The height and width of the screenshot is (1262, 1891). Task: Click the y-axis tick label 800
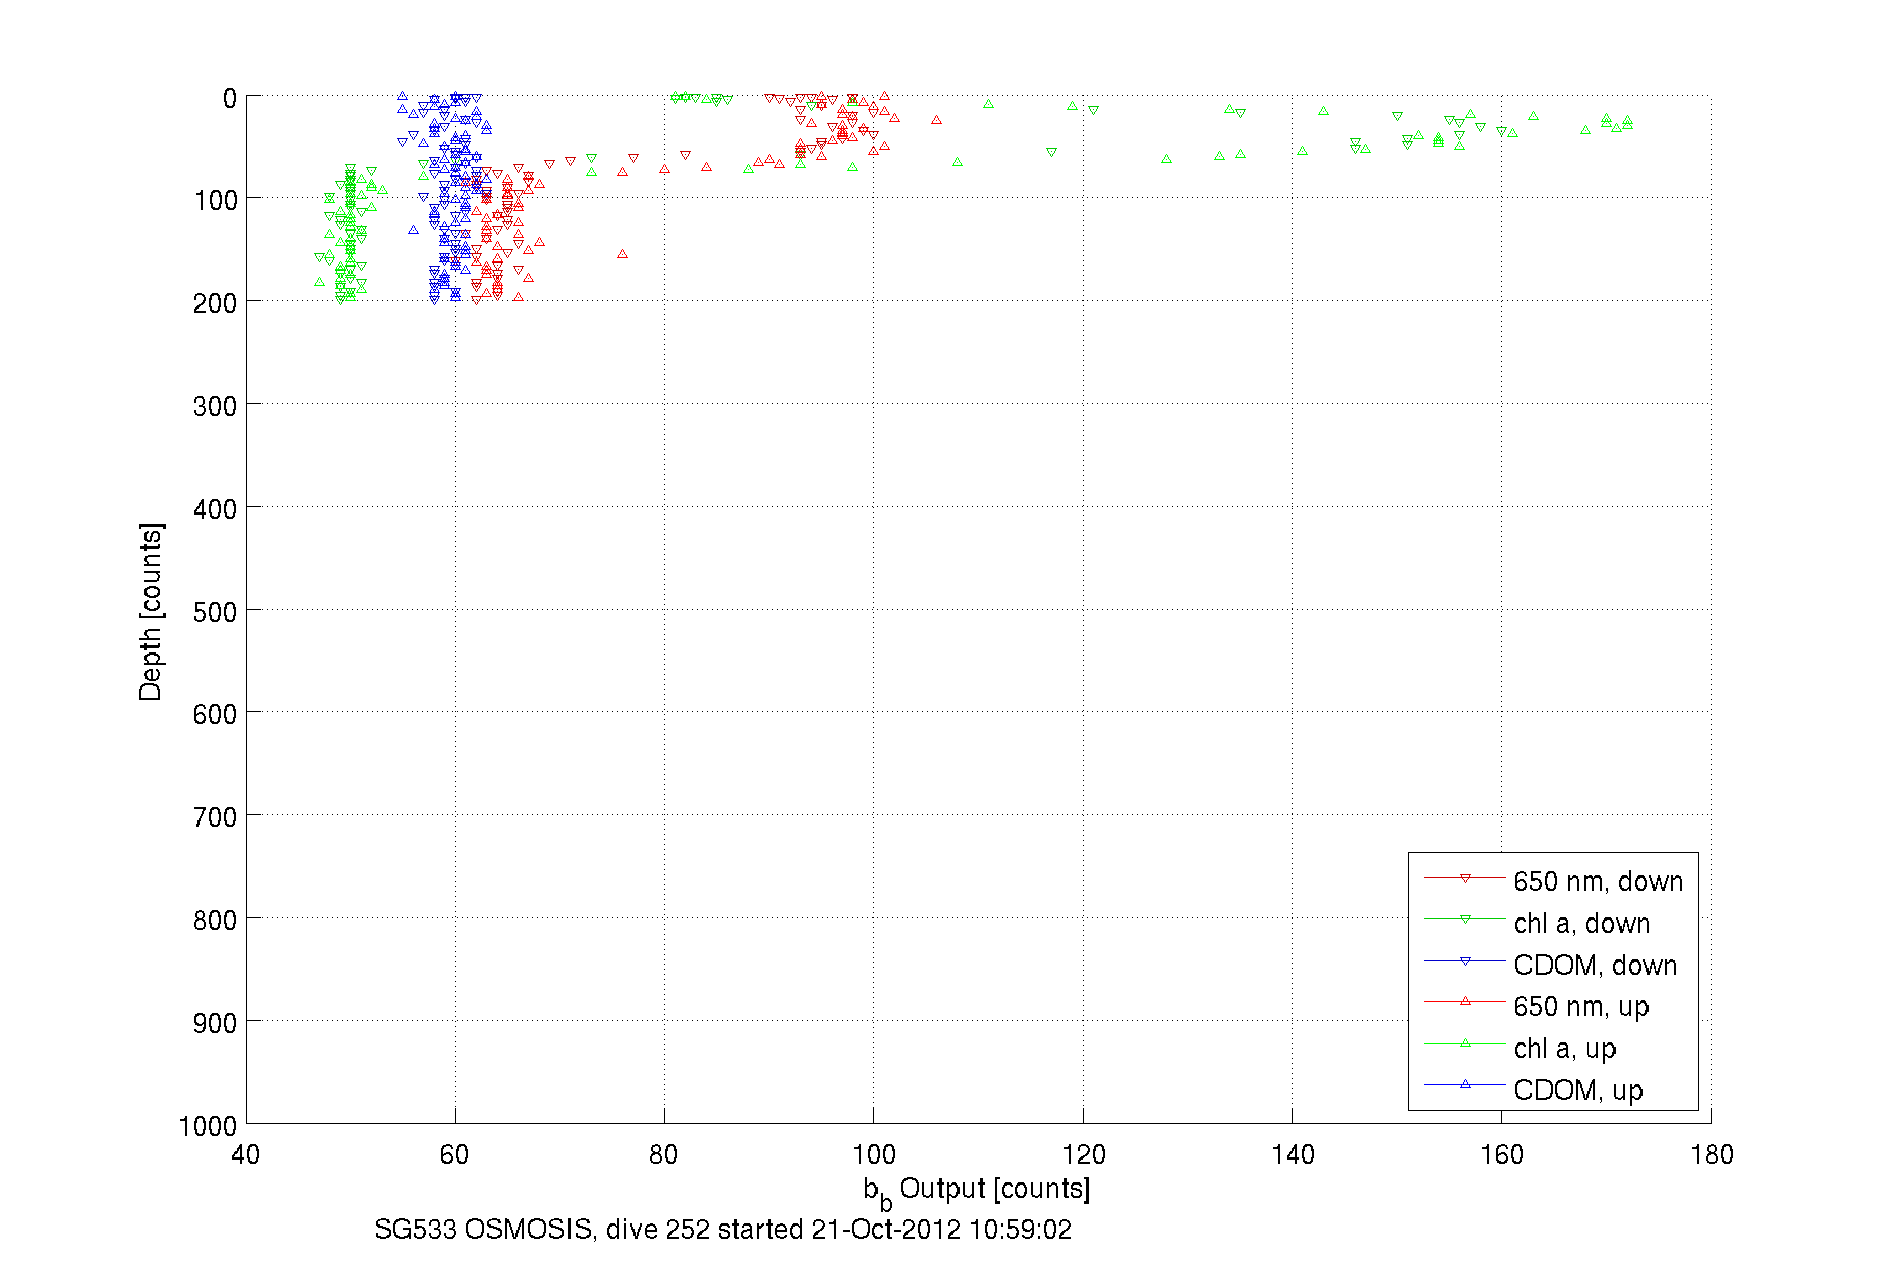pyautogui.click(x=215, y=920)
